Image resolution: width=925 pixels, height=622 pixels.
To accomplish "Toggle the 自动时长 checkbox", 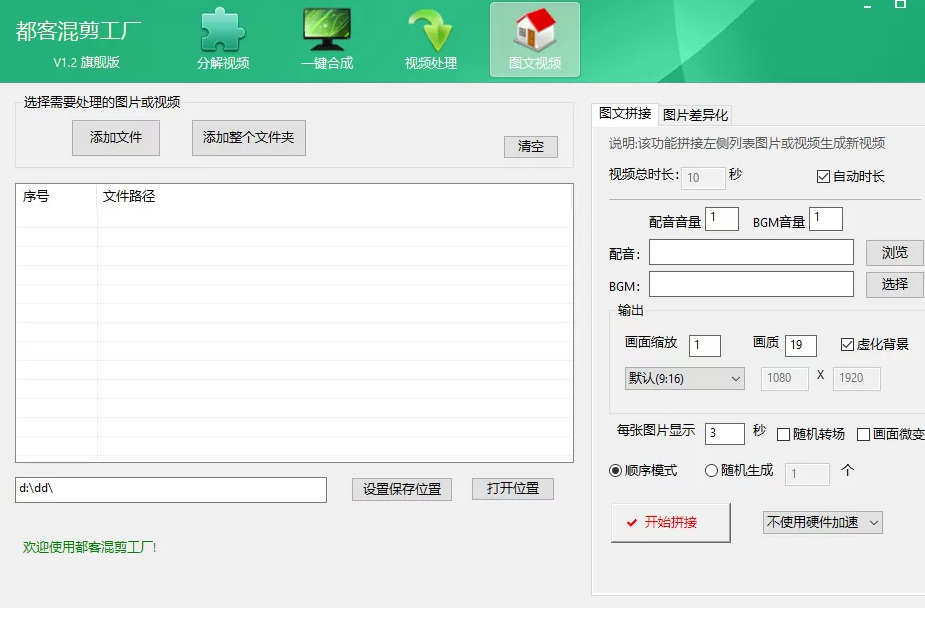I will point(850,176).
